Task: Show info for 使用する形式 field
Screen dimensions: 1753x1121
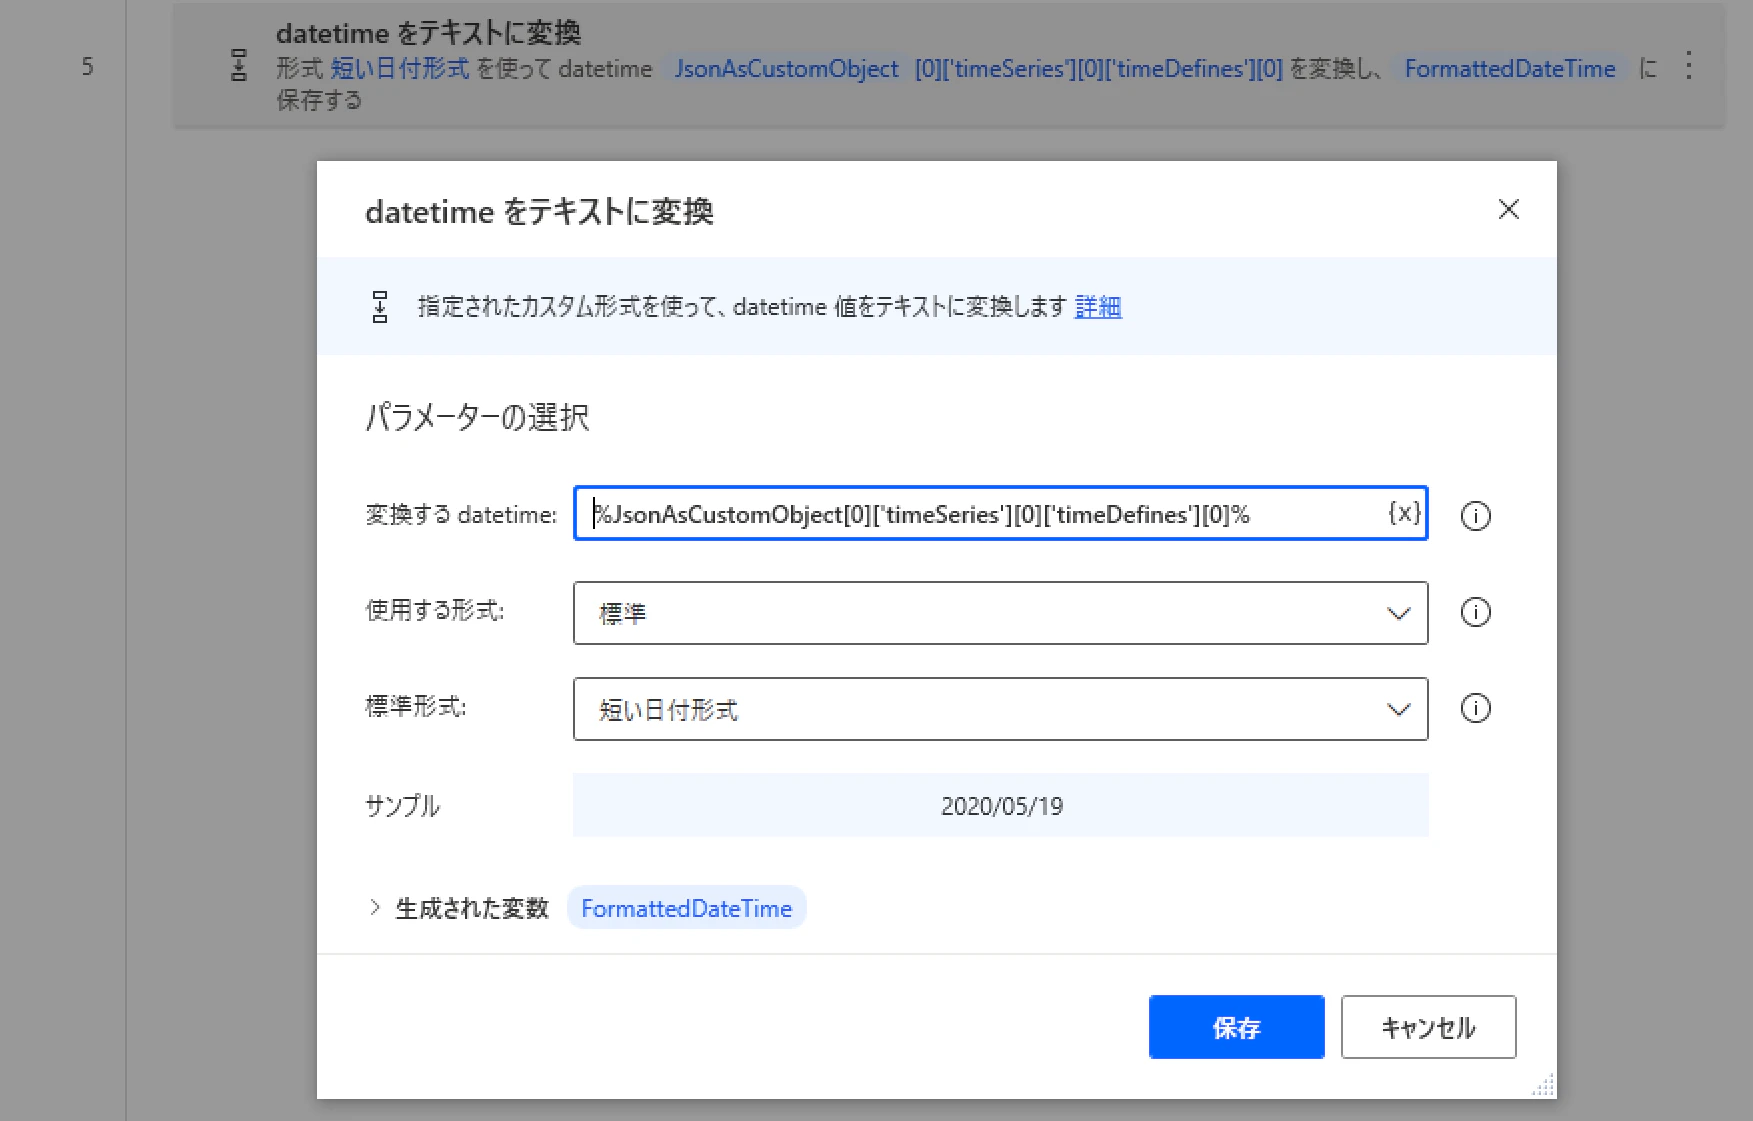Action: pos(1475,612)
